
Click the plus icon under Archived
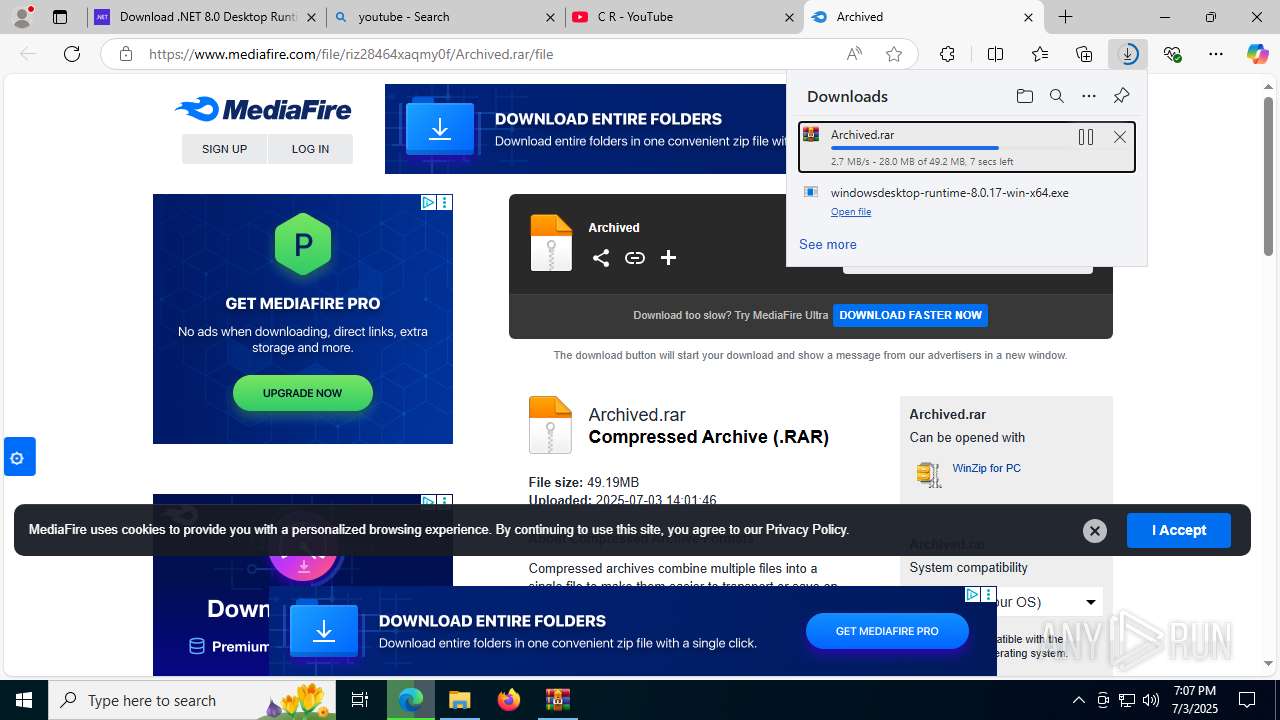coord(668,258)
